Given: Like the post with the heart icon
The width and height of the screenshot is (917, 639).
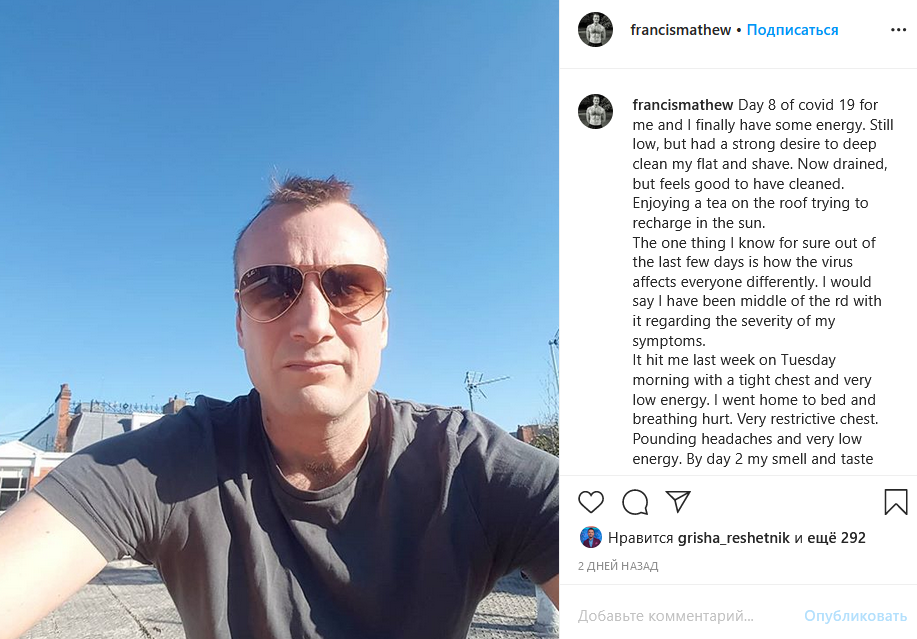Looking at the screenshot, I should tap(591, 502).
